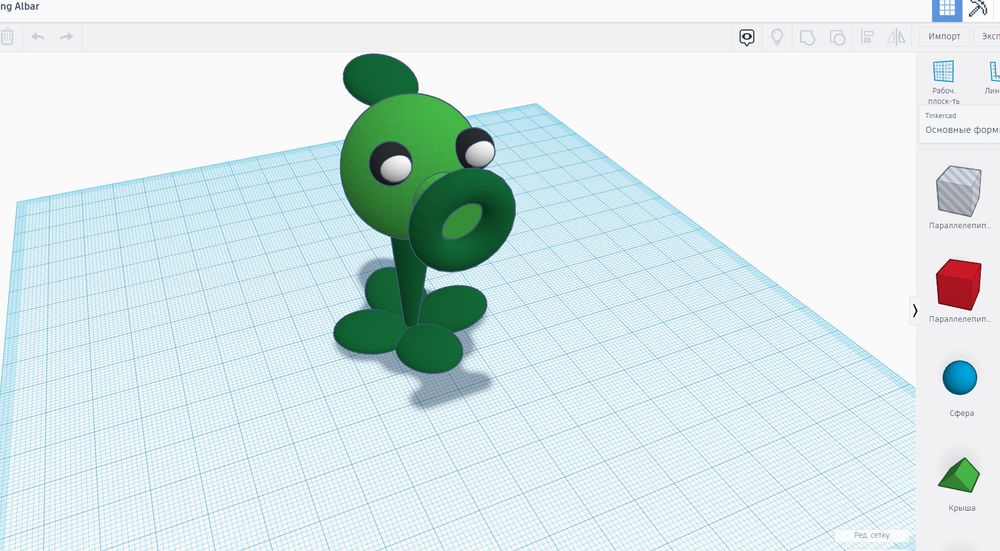Select the dark green leaf atop the head
Image resolution: width=1000 pixels, height=551 pixels.
(379, 77)
